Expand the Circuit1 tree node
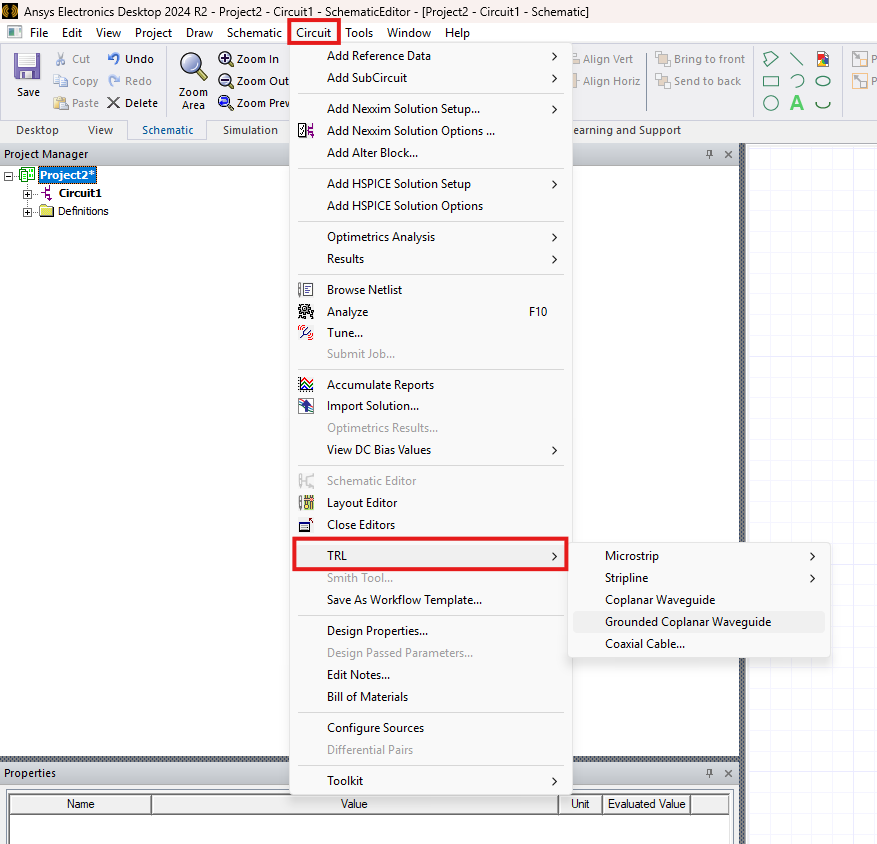 [28, 193]
